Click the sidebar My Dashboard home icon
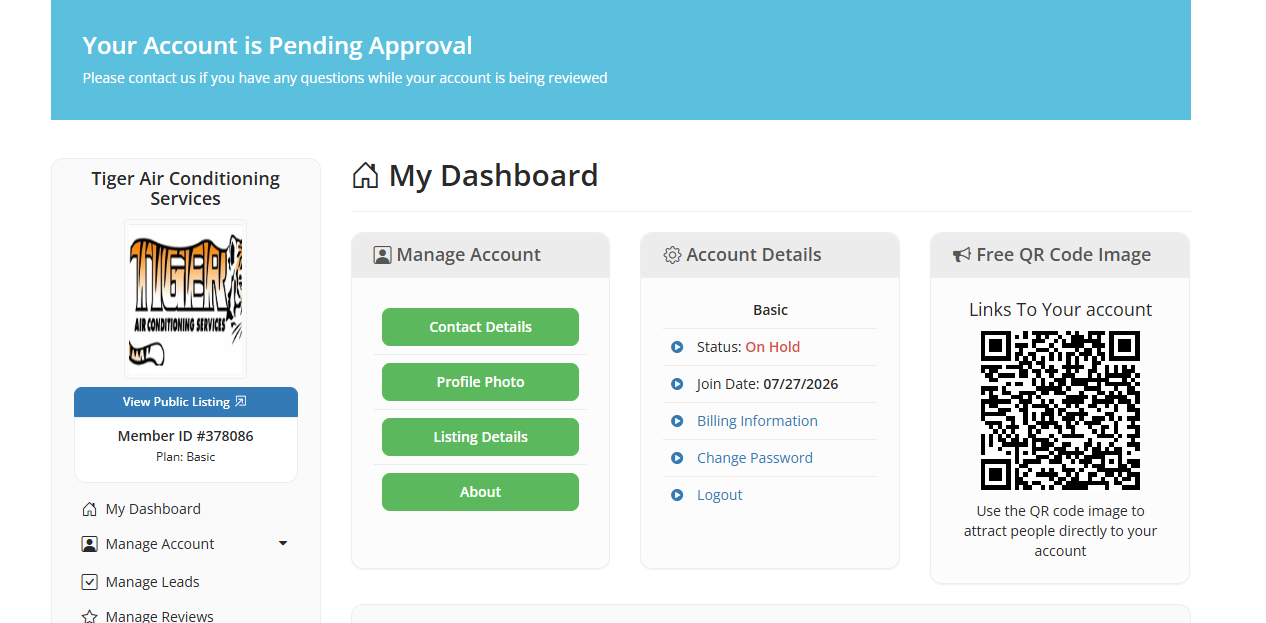This screenshot has width=1266, height=623. 89,509
